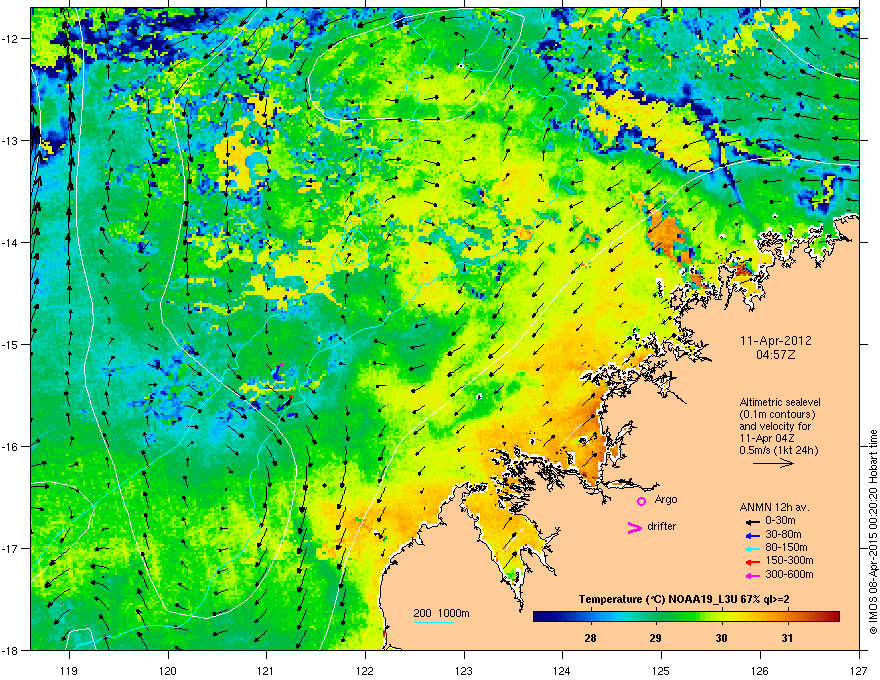Click the longitude axis label 126
Viewport: 880px width, 680px height.
click(x=760, y=670)
